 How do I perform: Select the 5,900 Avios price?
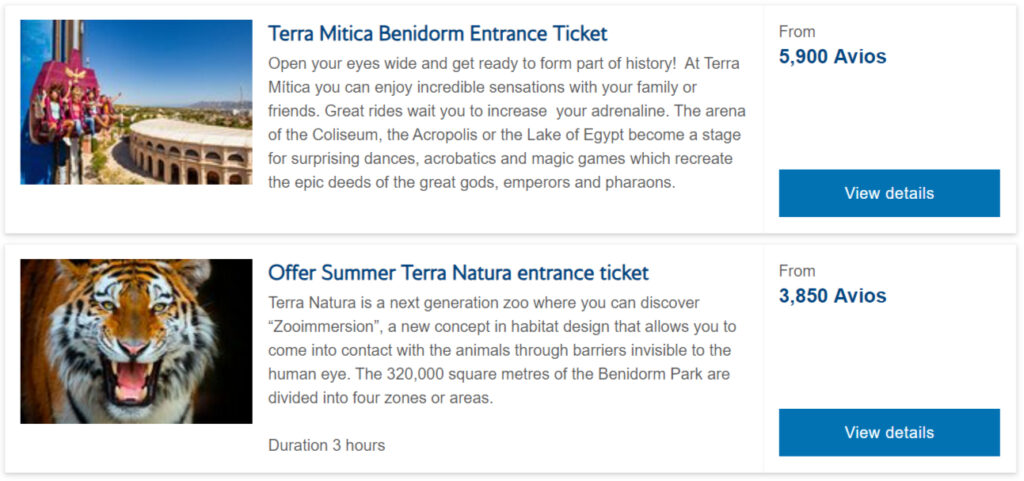[x=832, y=57]
